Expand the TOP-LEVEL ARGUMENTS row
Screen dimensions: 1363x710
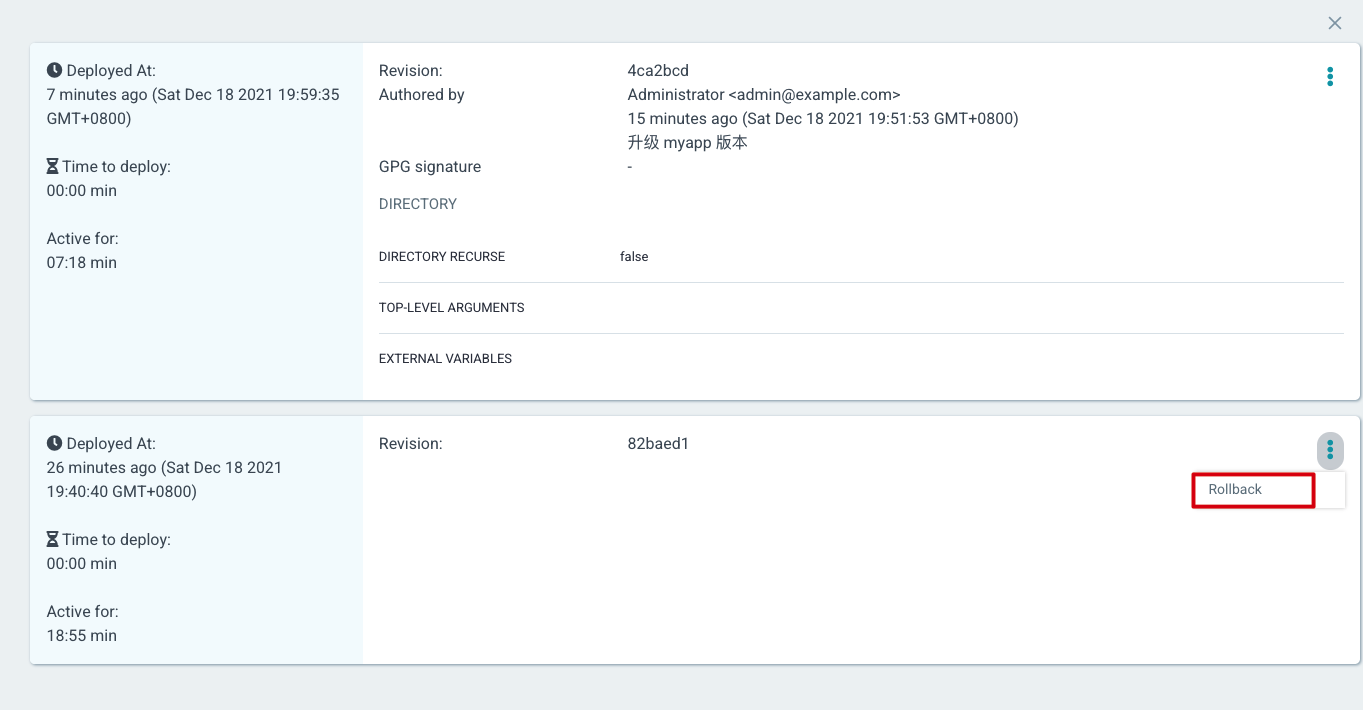pyautogui.click(x=861, y=308)
